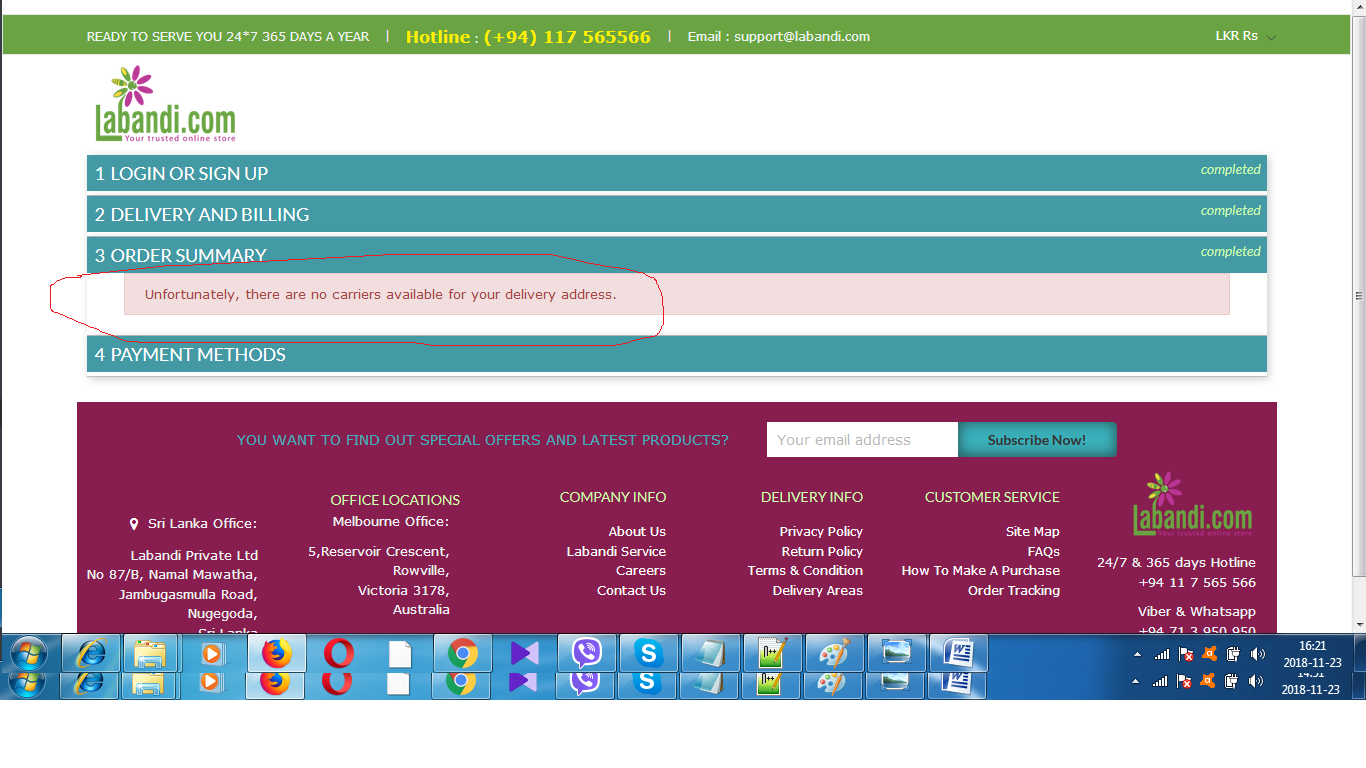Open Skype from the upper taskbar
1366x768 pixels.
(x=648, y=654)
